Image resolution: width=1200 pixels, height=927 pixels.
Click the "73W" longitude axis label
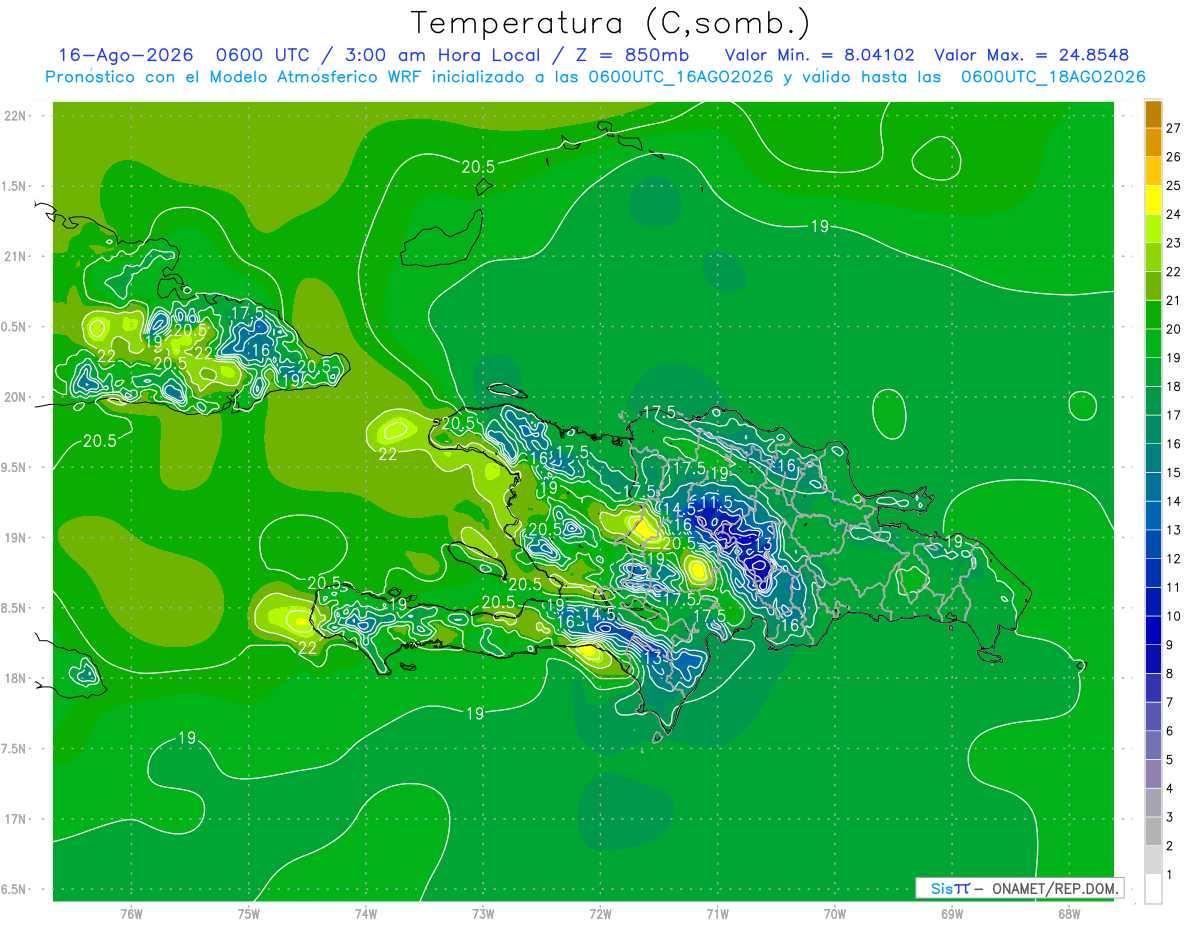coord(483,913)
